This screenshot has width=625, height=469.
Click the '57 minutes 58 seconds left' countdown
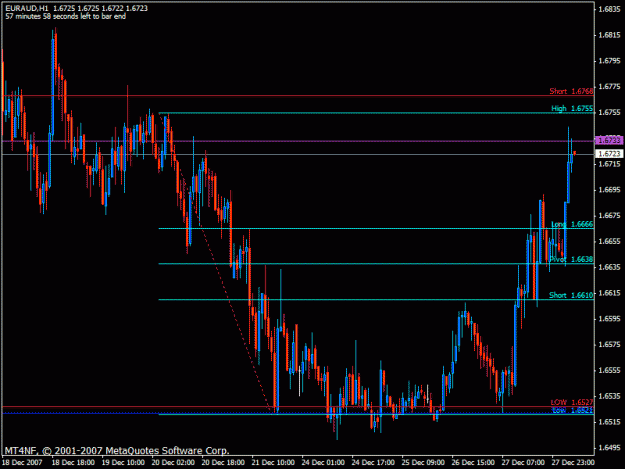pyautogui.click(x=66, y=17)
